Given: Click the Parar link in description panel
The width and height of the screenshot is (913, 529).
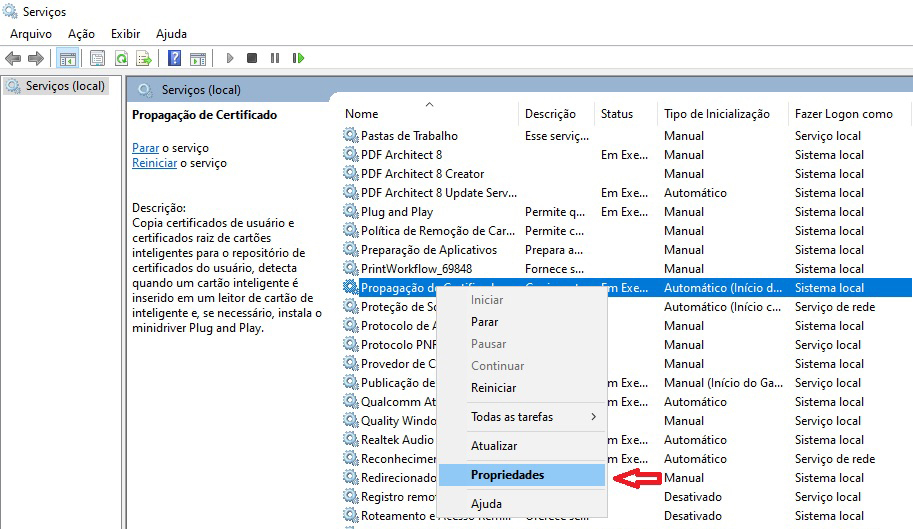Looking at the screenshot, I should [x=145, y=148].
